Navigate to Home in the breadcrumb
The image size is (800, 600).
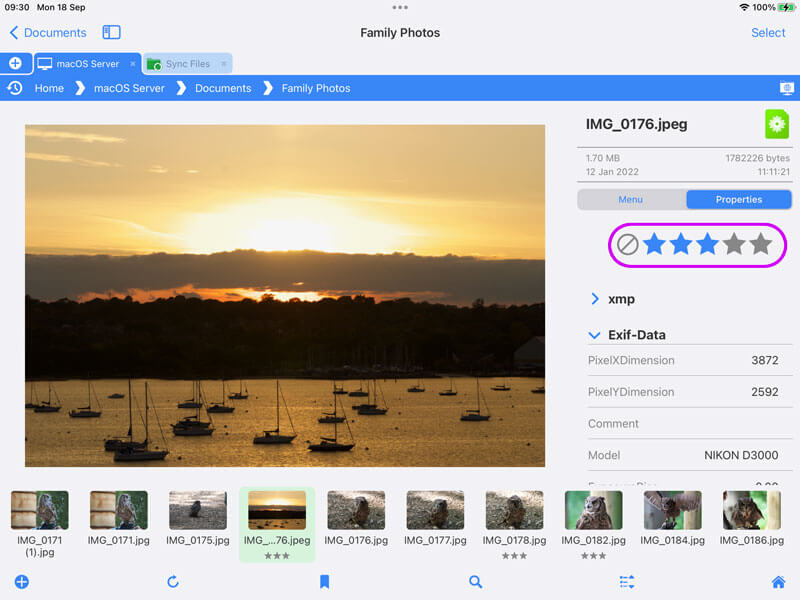[49, 88]
